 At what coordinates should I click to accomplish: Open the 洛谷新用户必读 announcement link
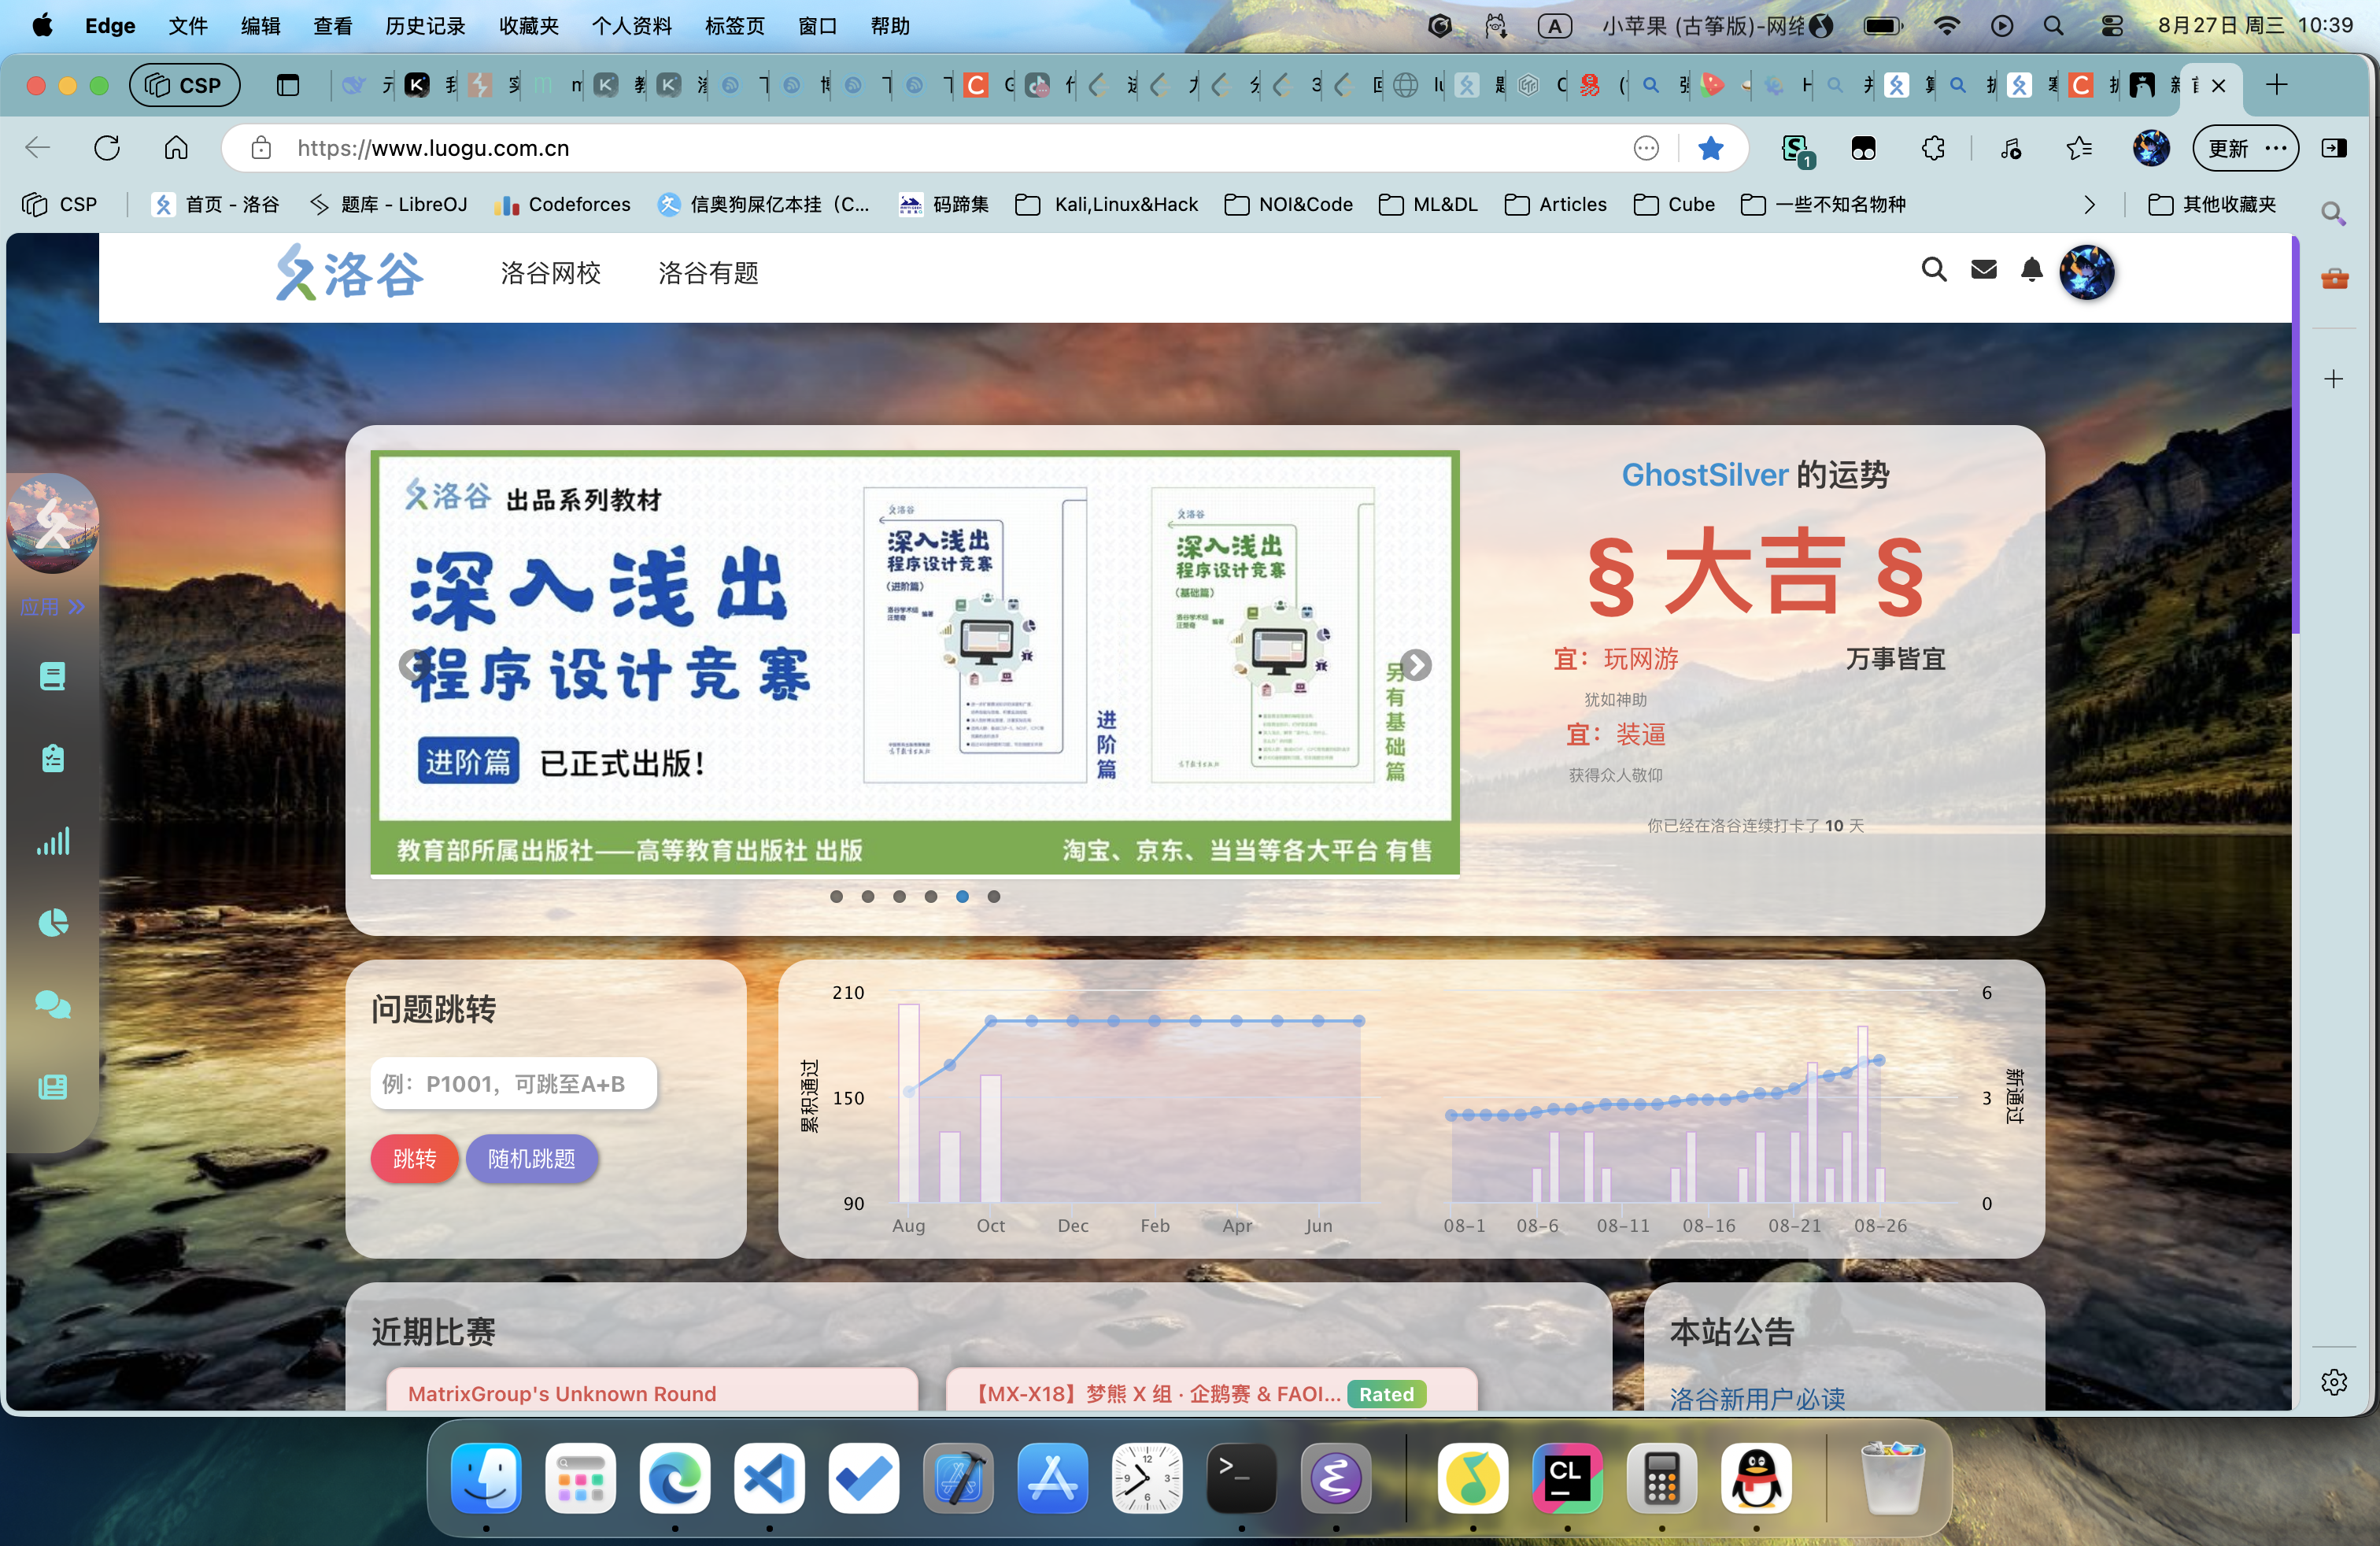coord(1757,1398)
